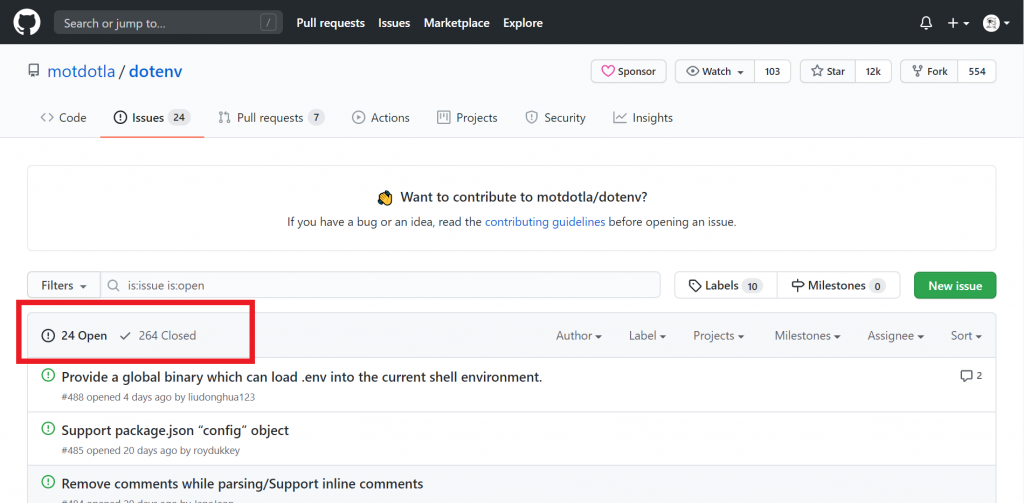Open the notifications bell

(x=926, y=23)
